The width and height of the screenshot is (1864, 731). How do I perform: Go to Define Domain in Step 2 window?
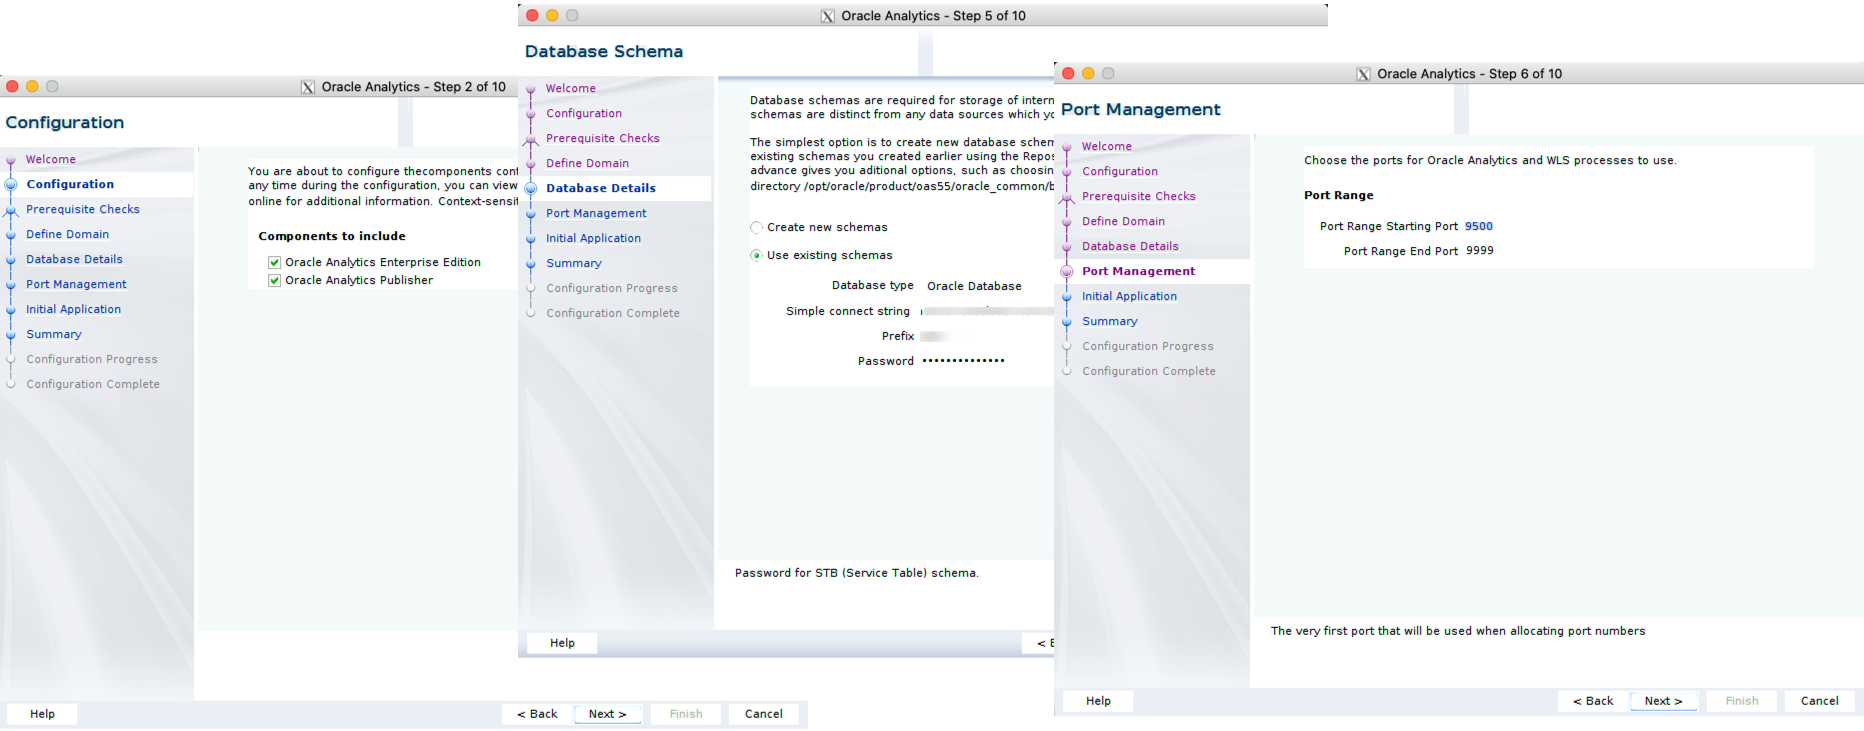(68, 234)
